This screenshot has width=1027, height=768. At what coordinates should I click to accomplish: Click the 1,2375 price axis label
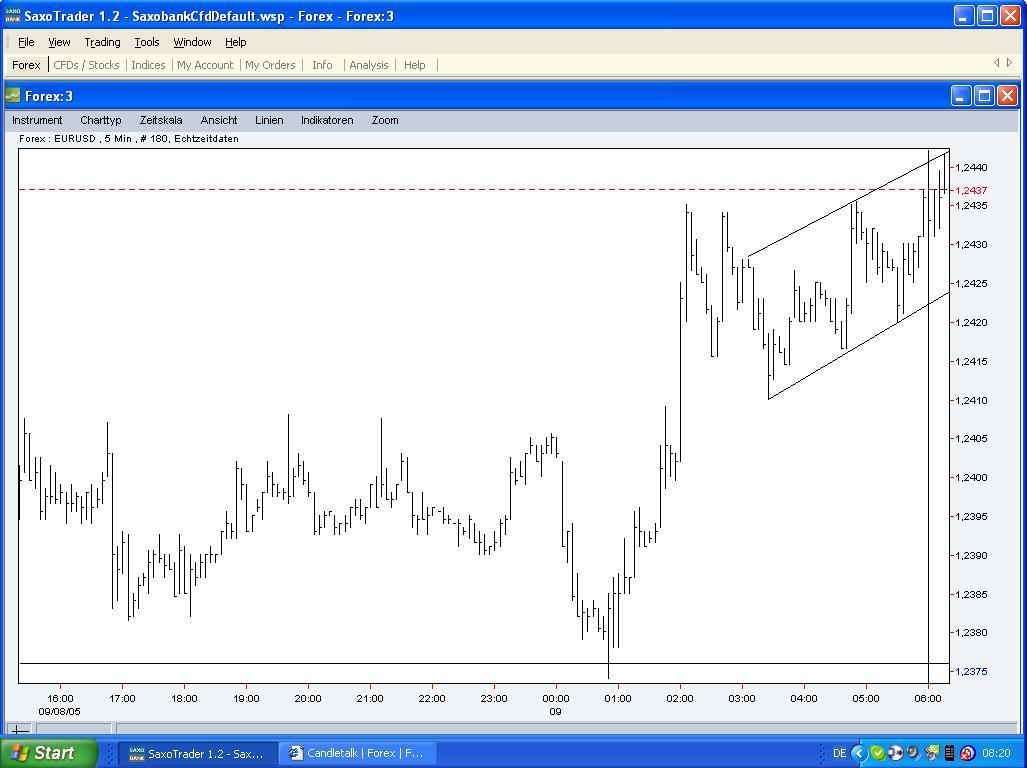pyautogui.click(x=971, y=672)
